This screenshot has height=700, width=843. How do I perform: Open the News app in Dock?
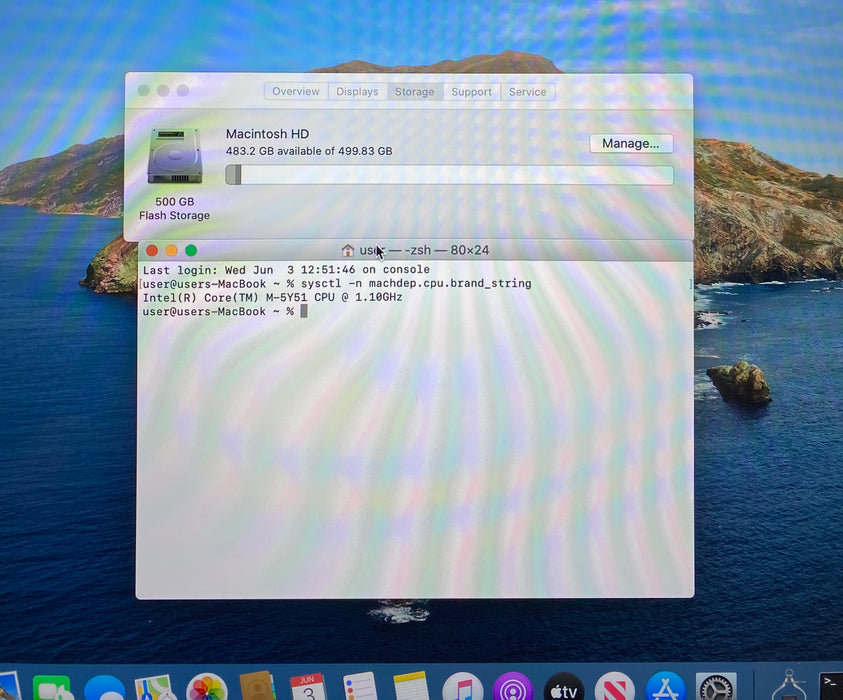pyautogui.click(x=615, y=688)
